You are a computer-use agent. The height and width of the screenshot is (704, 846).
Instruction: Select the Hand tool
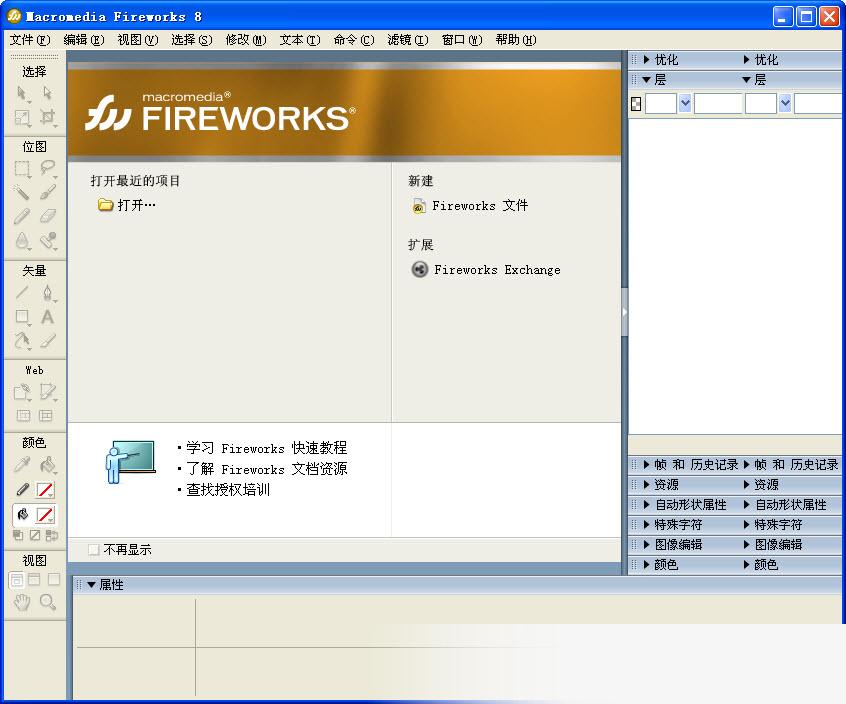[22, 602]
